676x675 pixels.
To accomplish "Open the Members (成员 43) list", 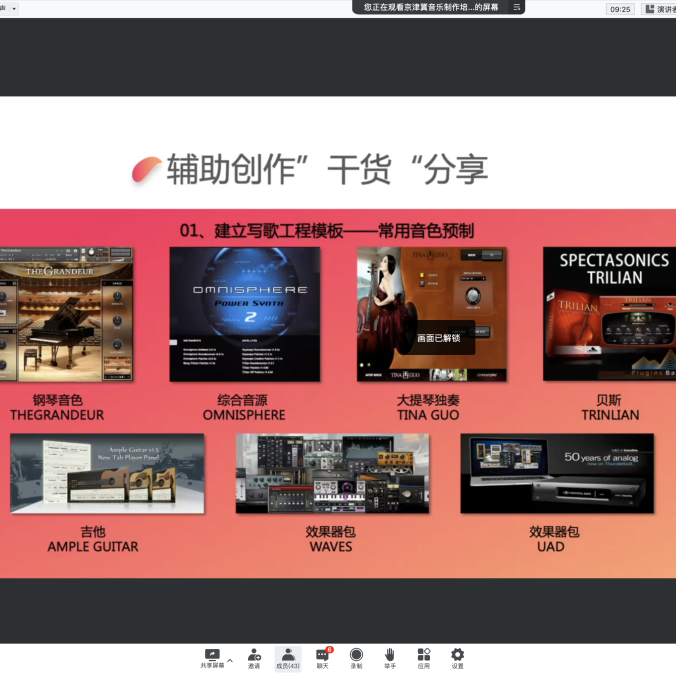I will (288, 658).
